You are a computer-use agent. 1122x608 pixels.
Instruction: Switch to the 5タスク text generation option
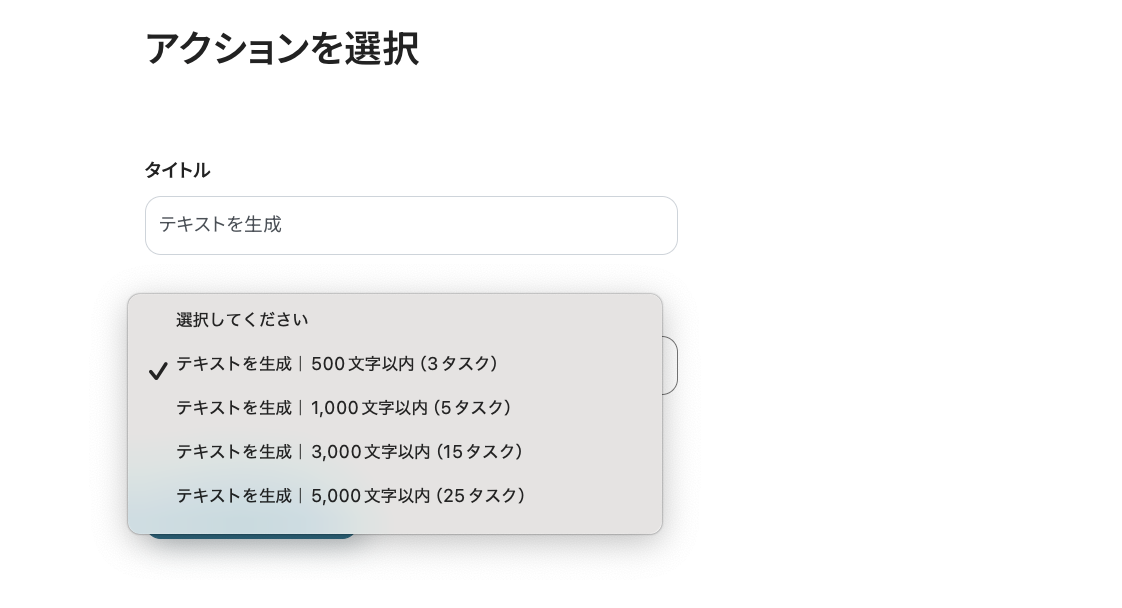(x=343, y=408)
